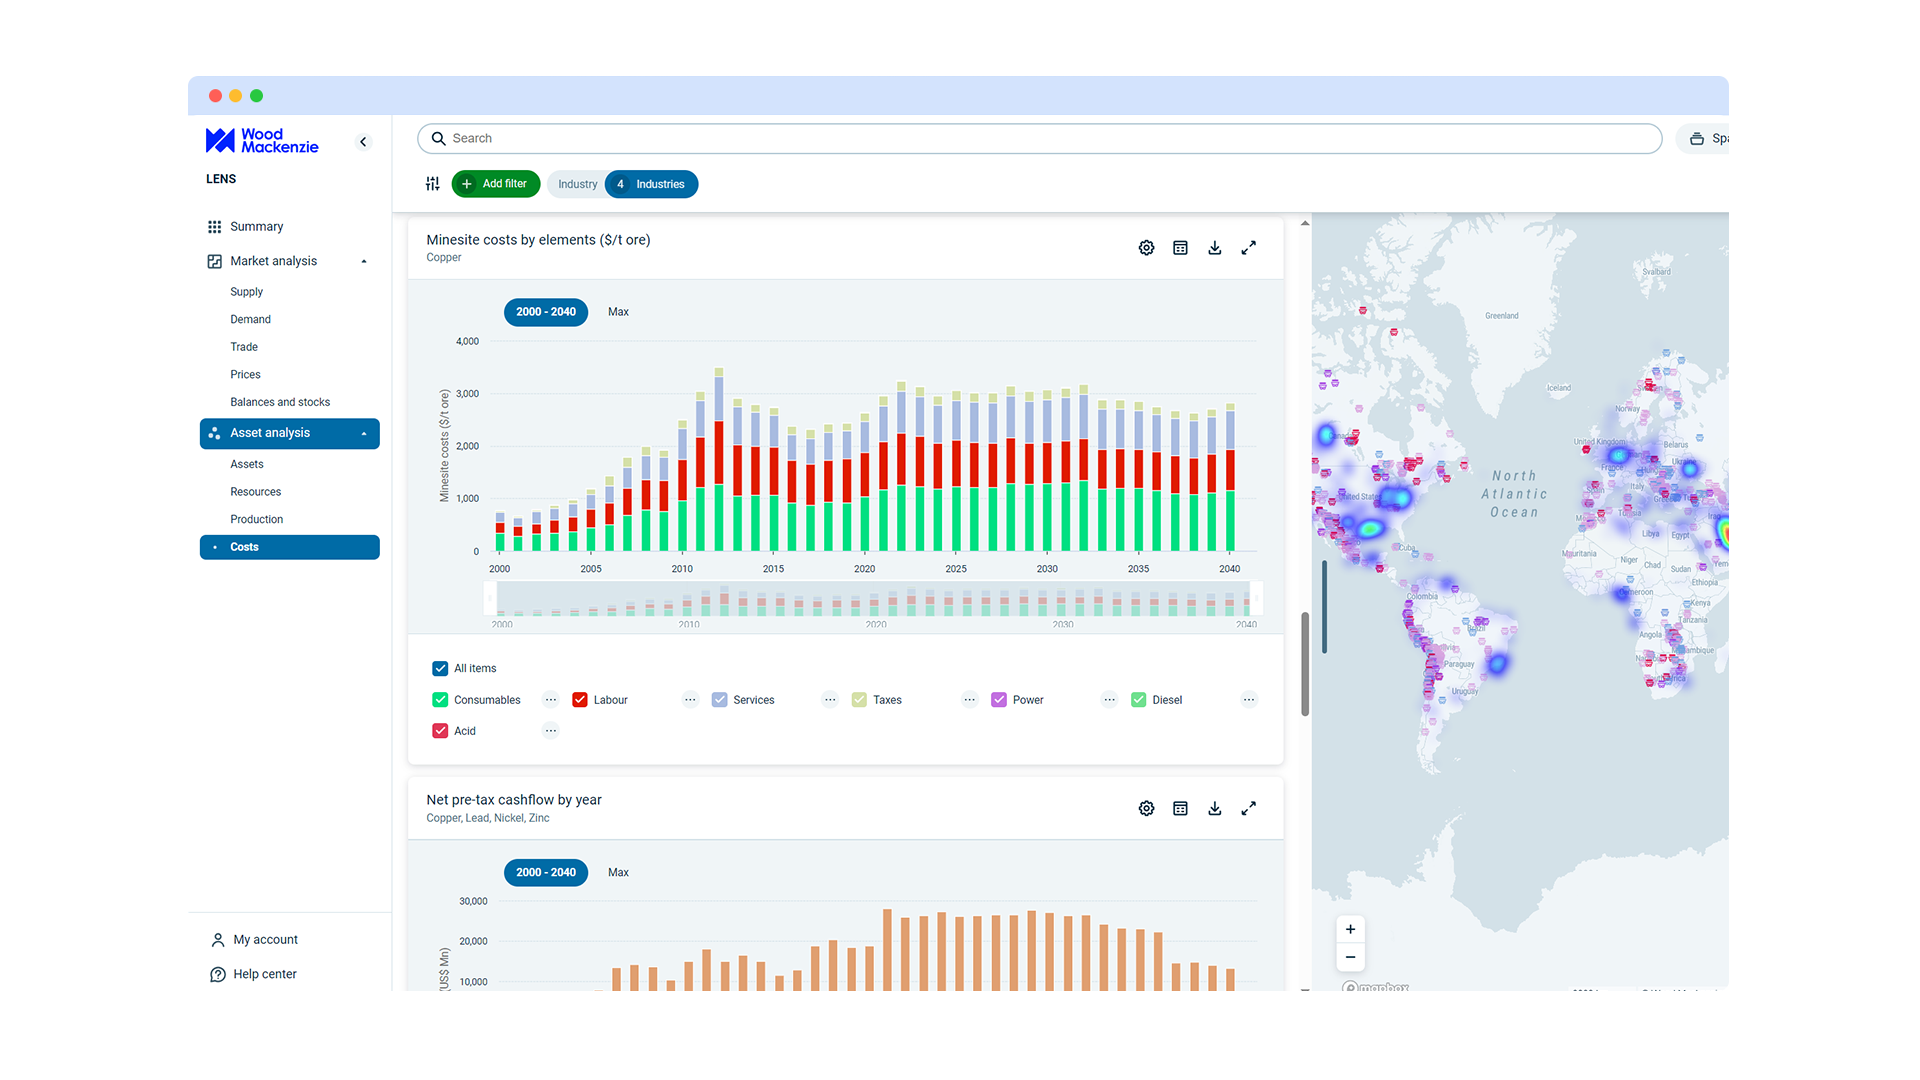Toggle the Labour series checkbox
This screenshot has width=1920, height=1080.
579,700
